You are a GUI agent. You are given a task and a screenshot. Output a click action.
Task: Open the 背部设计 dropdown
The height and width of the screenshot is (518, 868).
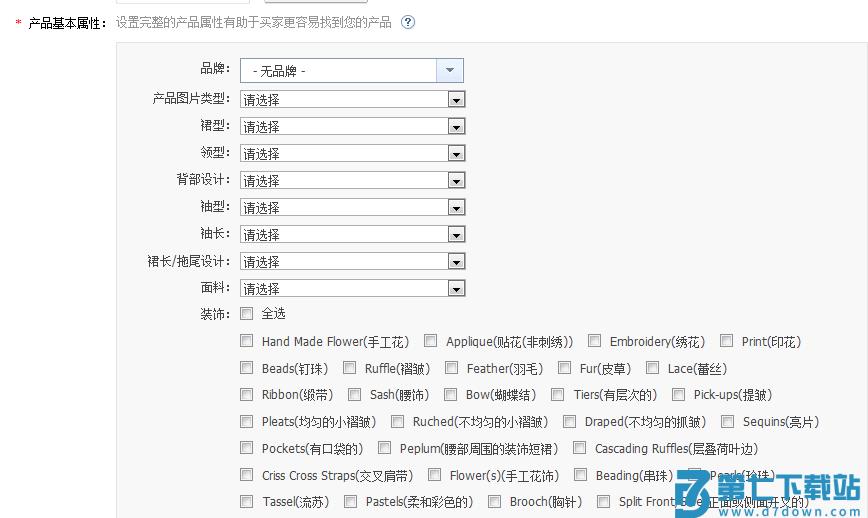(352, 180)
